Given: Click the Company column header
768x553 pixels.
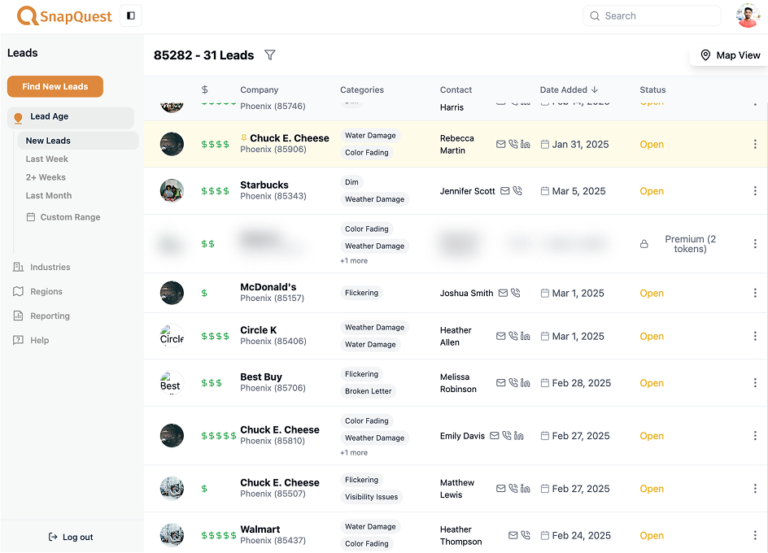Looking at the screenshot, I should pos(259,90).
